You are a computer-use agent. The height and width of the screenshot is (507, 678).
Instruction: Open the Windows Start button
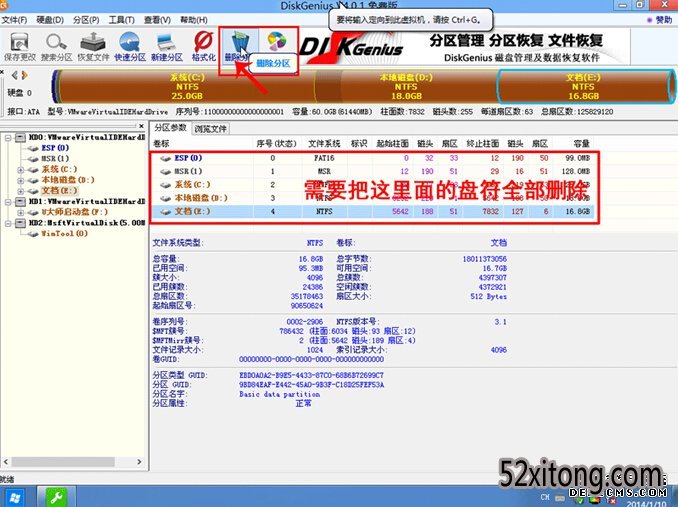tap(15, 497)
